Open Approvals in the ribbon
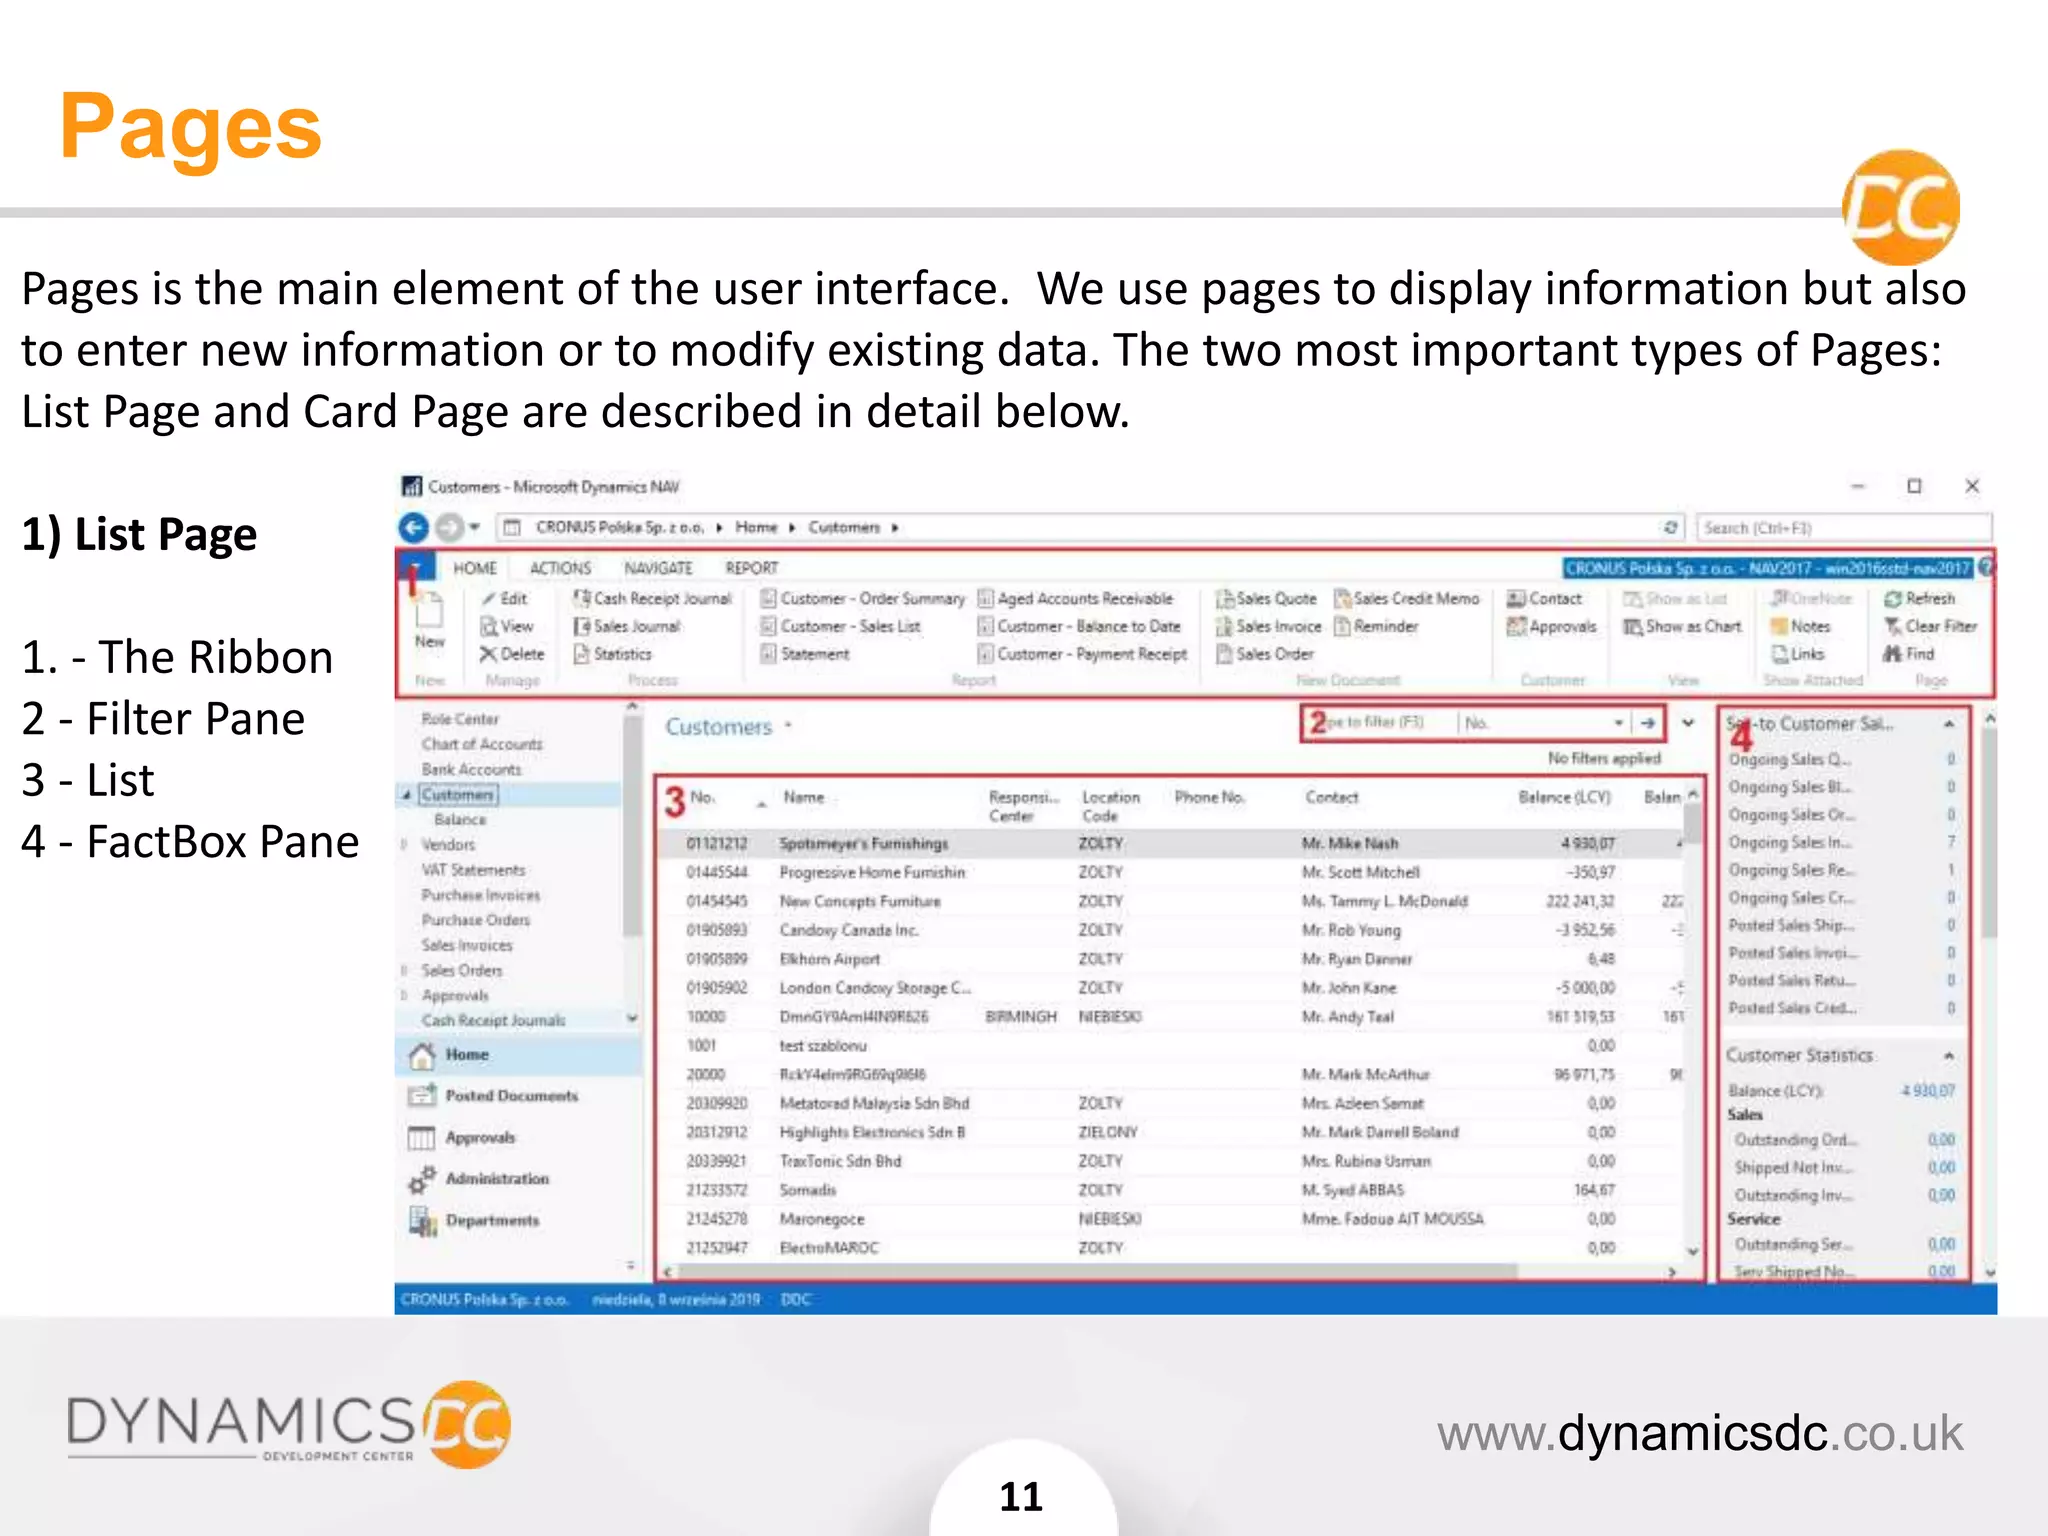 pyautogui.click(x=1552, y=626)
